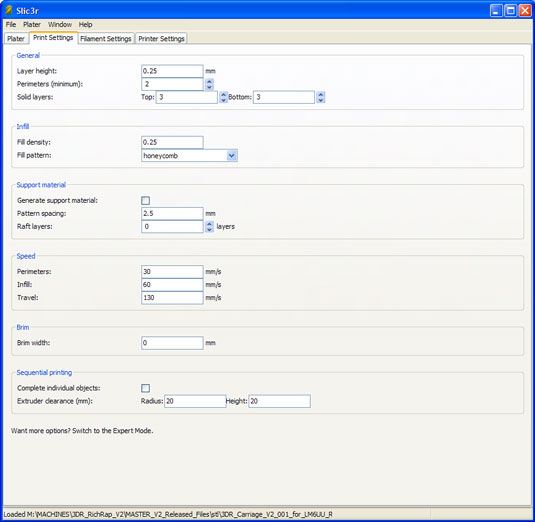Click the Layer height input field
Viewport: 535px width, 522px height.
[x=172, y=71]
